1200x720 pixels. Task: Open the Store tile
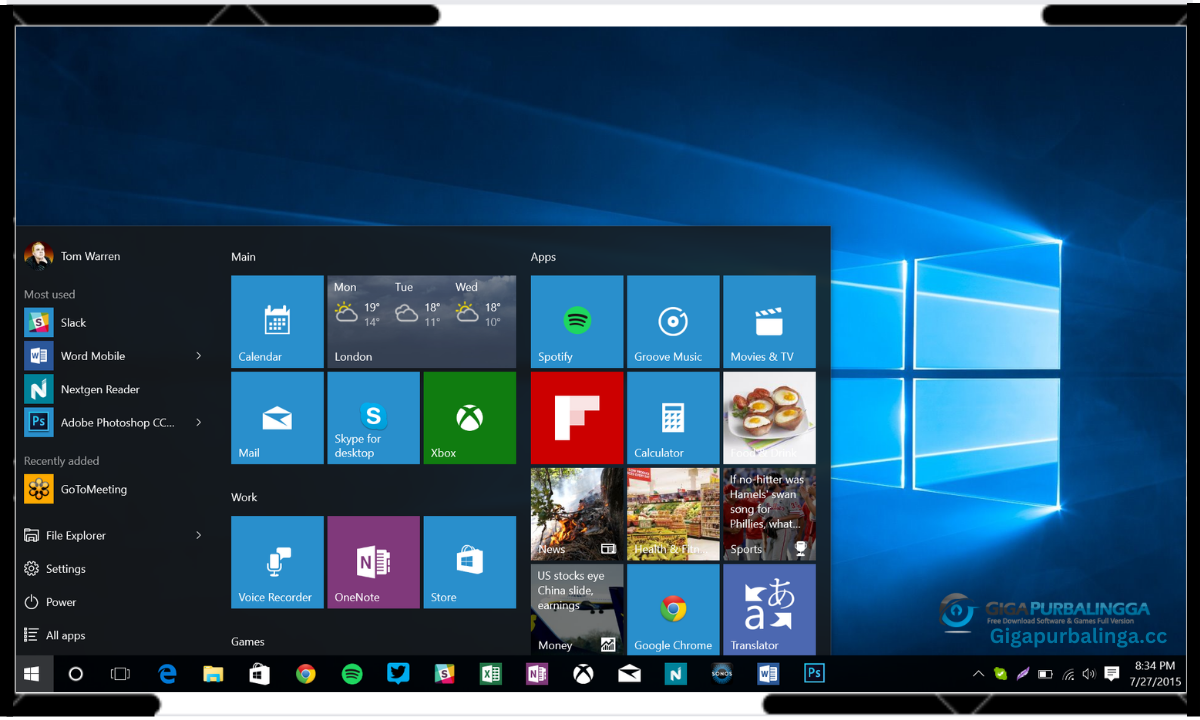coord(470,562)
